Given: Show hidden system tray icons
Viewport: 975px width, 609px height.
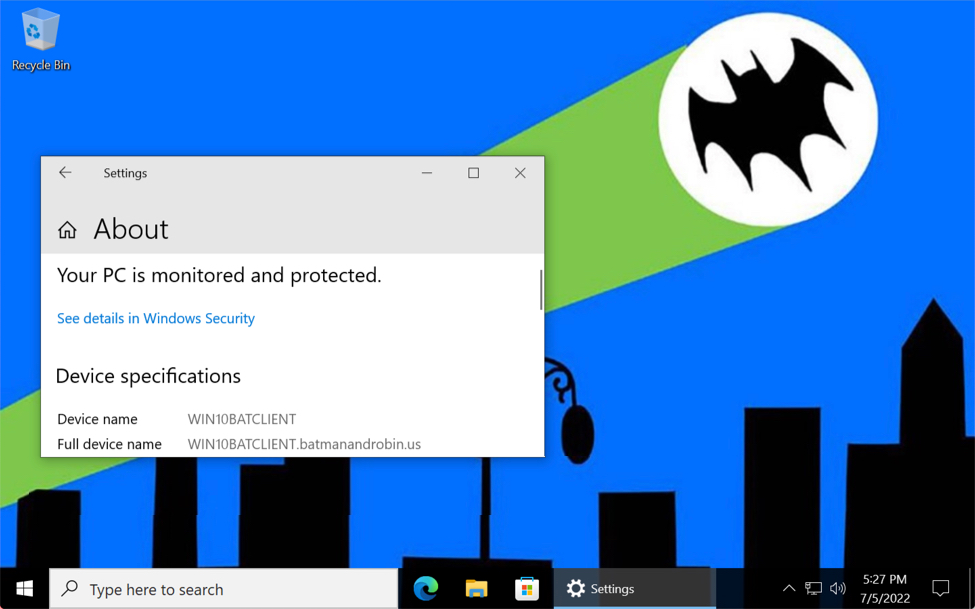Looking at the screenshot, I should point(788,588).
